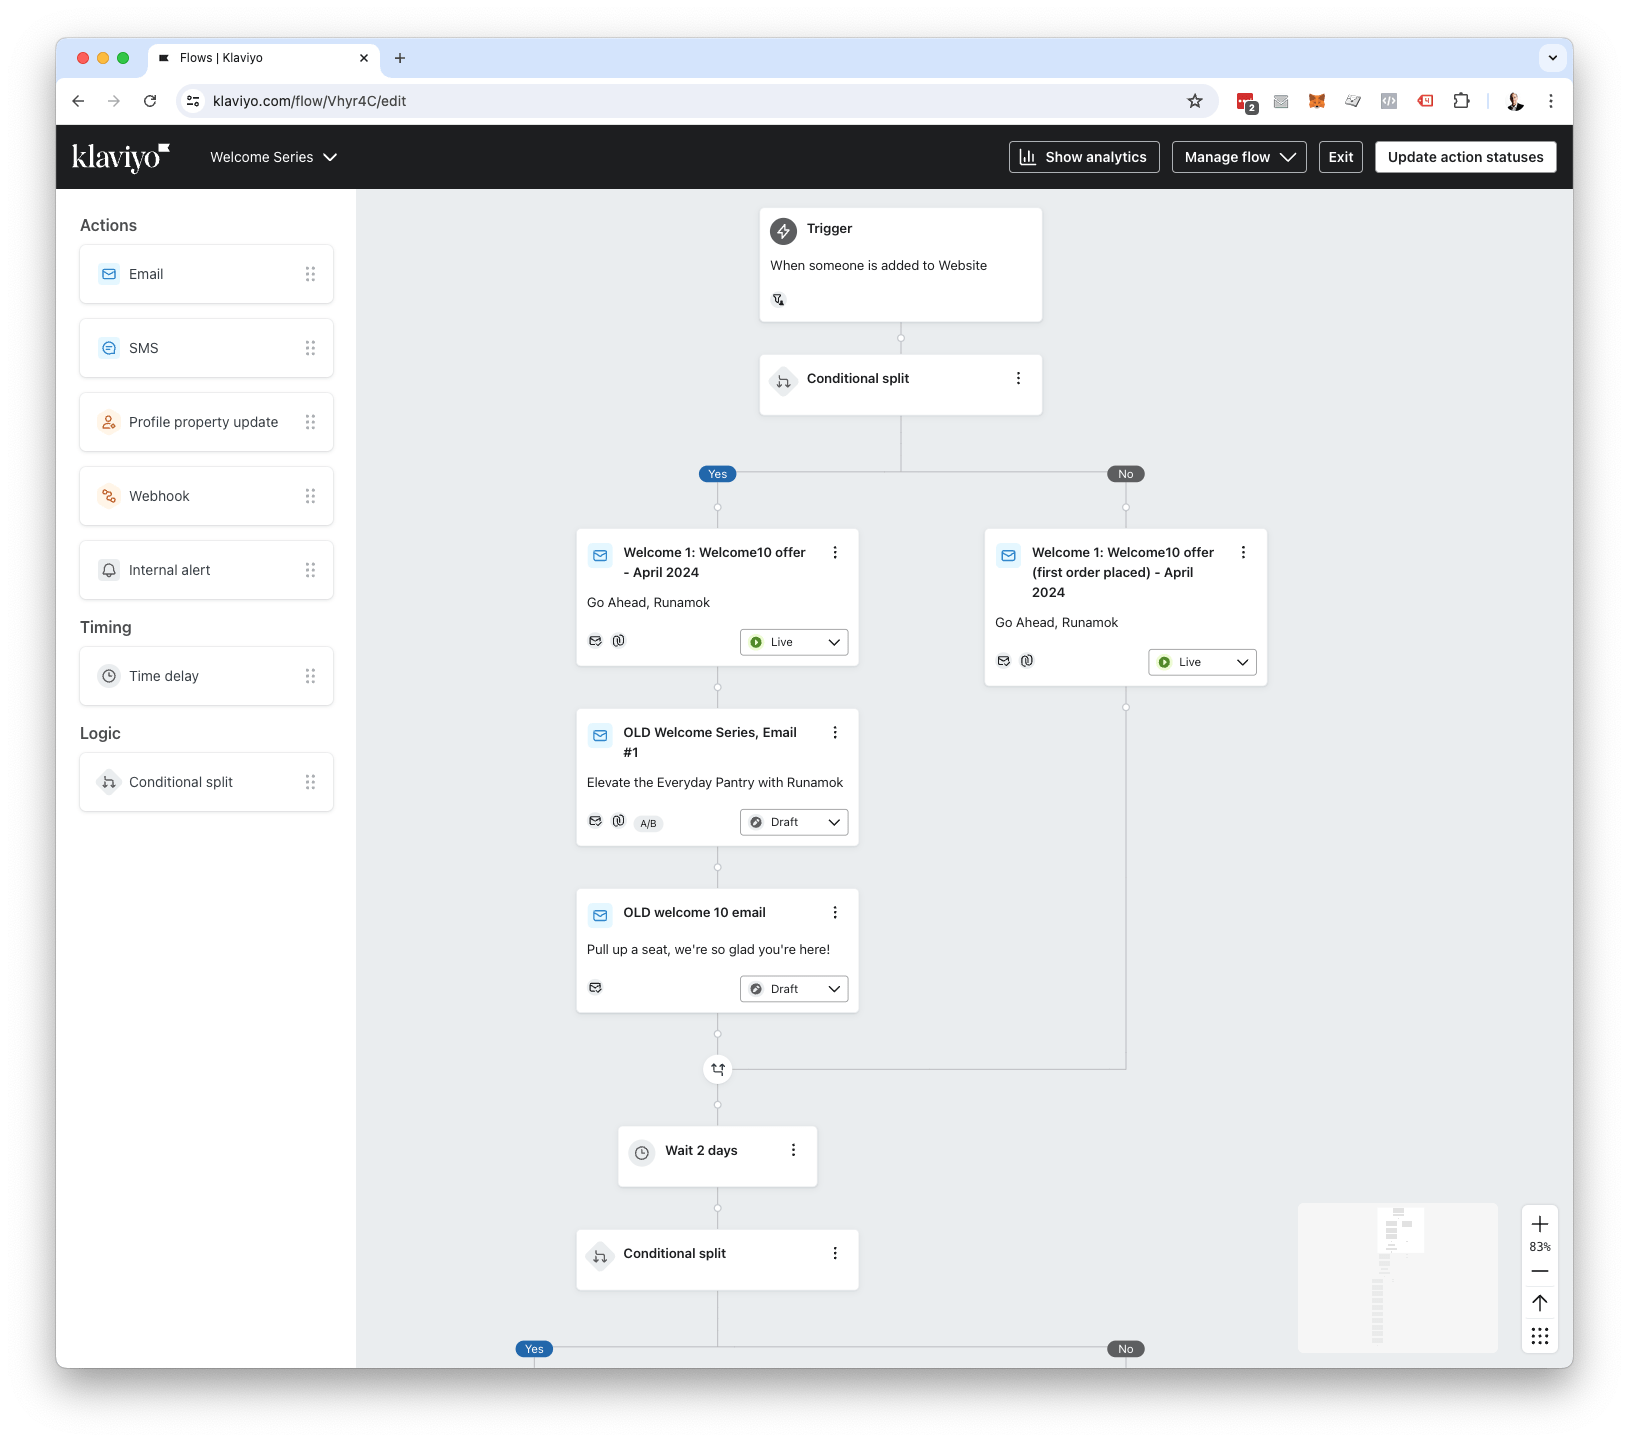Open Manage flow dropdown
Image resolution: width=1629 pixels, height=1442 pixels.
1239,157
